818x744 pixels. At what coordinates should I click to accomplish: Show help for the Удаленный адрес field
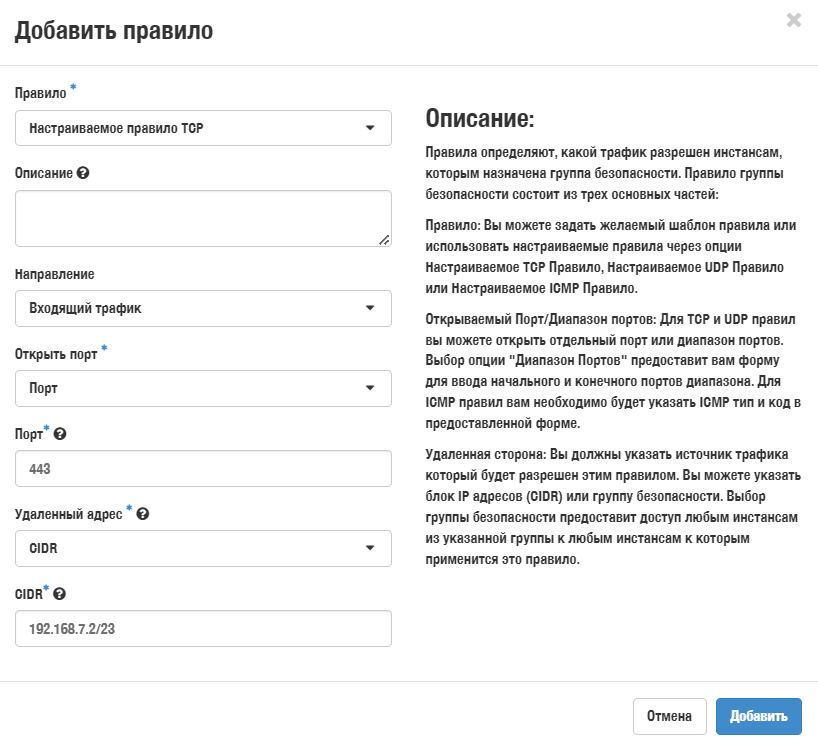coord(143,514)
